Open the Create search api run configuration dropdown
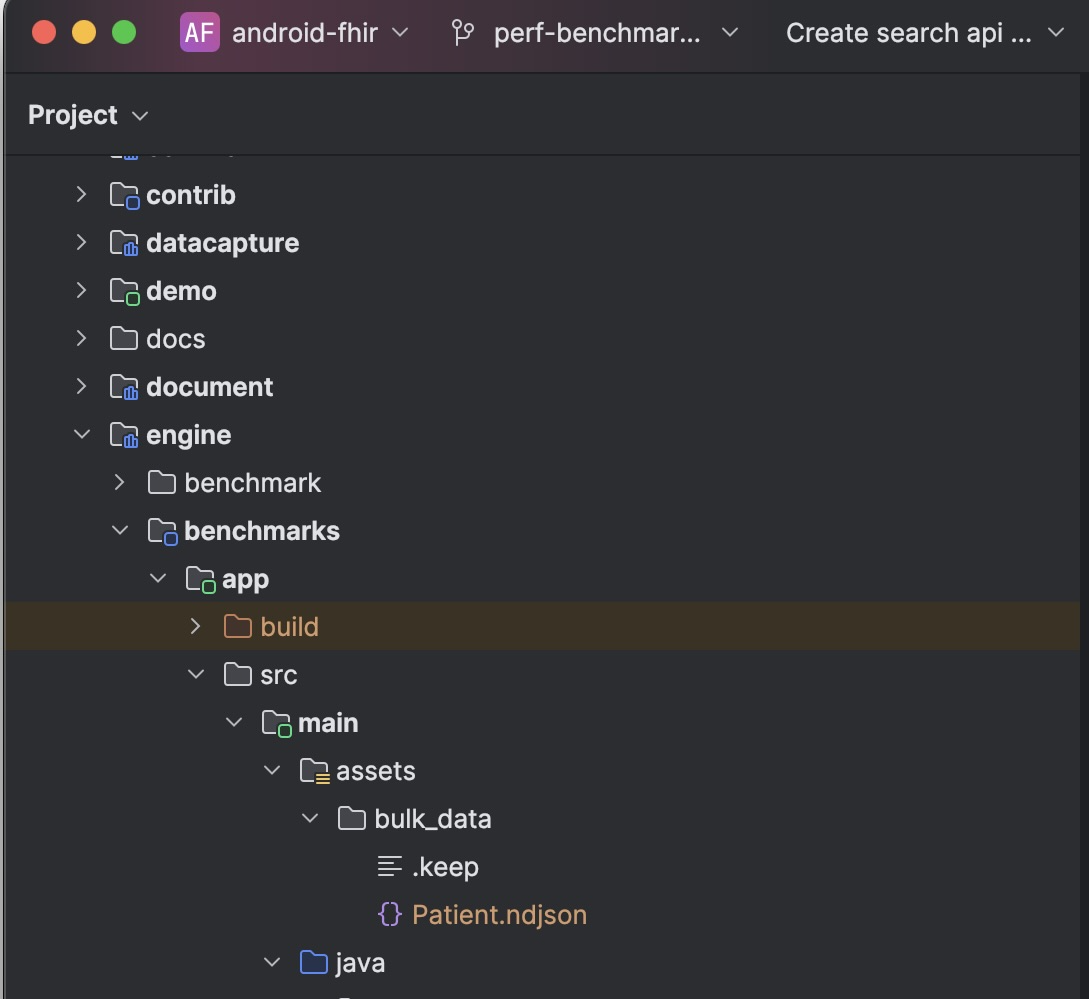Viewport: 1089px width, 999px height. click(924, 33)
